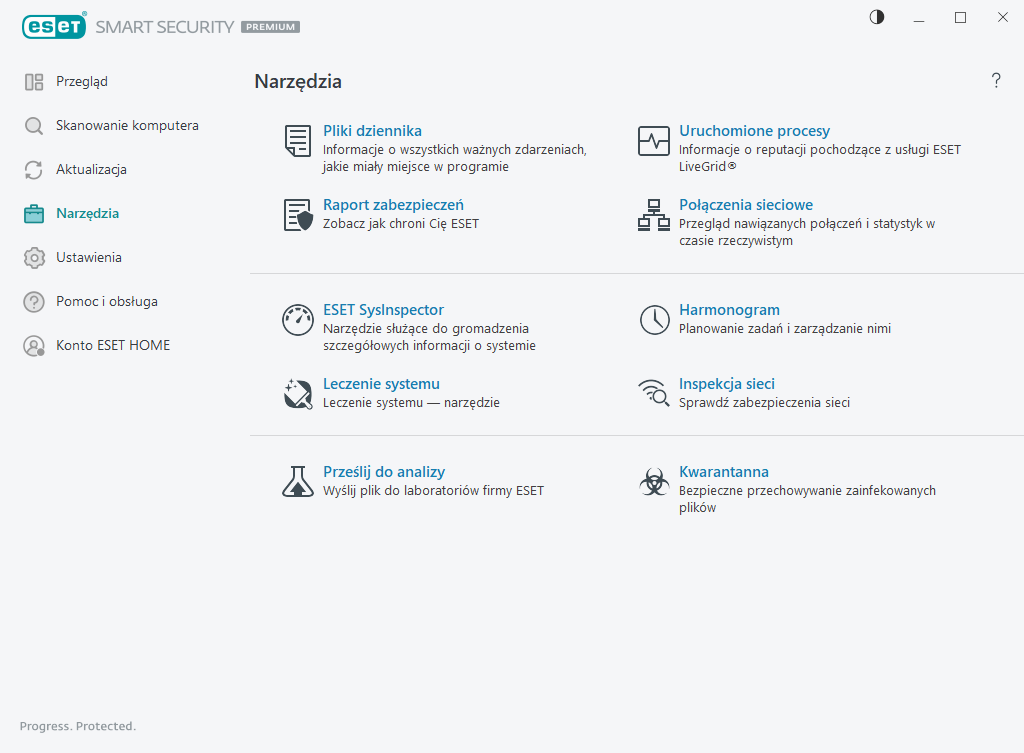The width and height of the screenshot is (1024, 753).
Task: Click the Inspekcja sieci Wi-Fi icon
Action: pos(654,394)
